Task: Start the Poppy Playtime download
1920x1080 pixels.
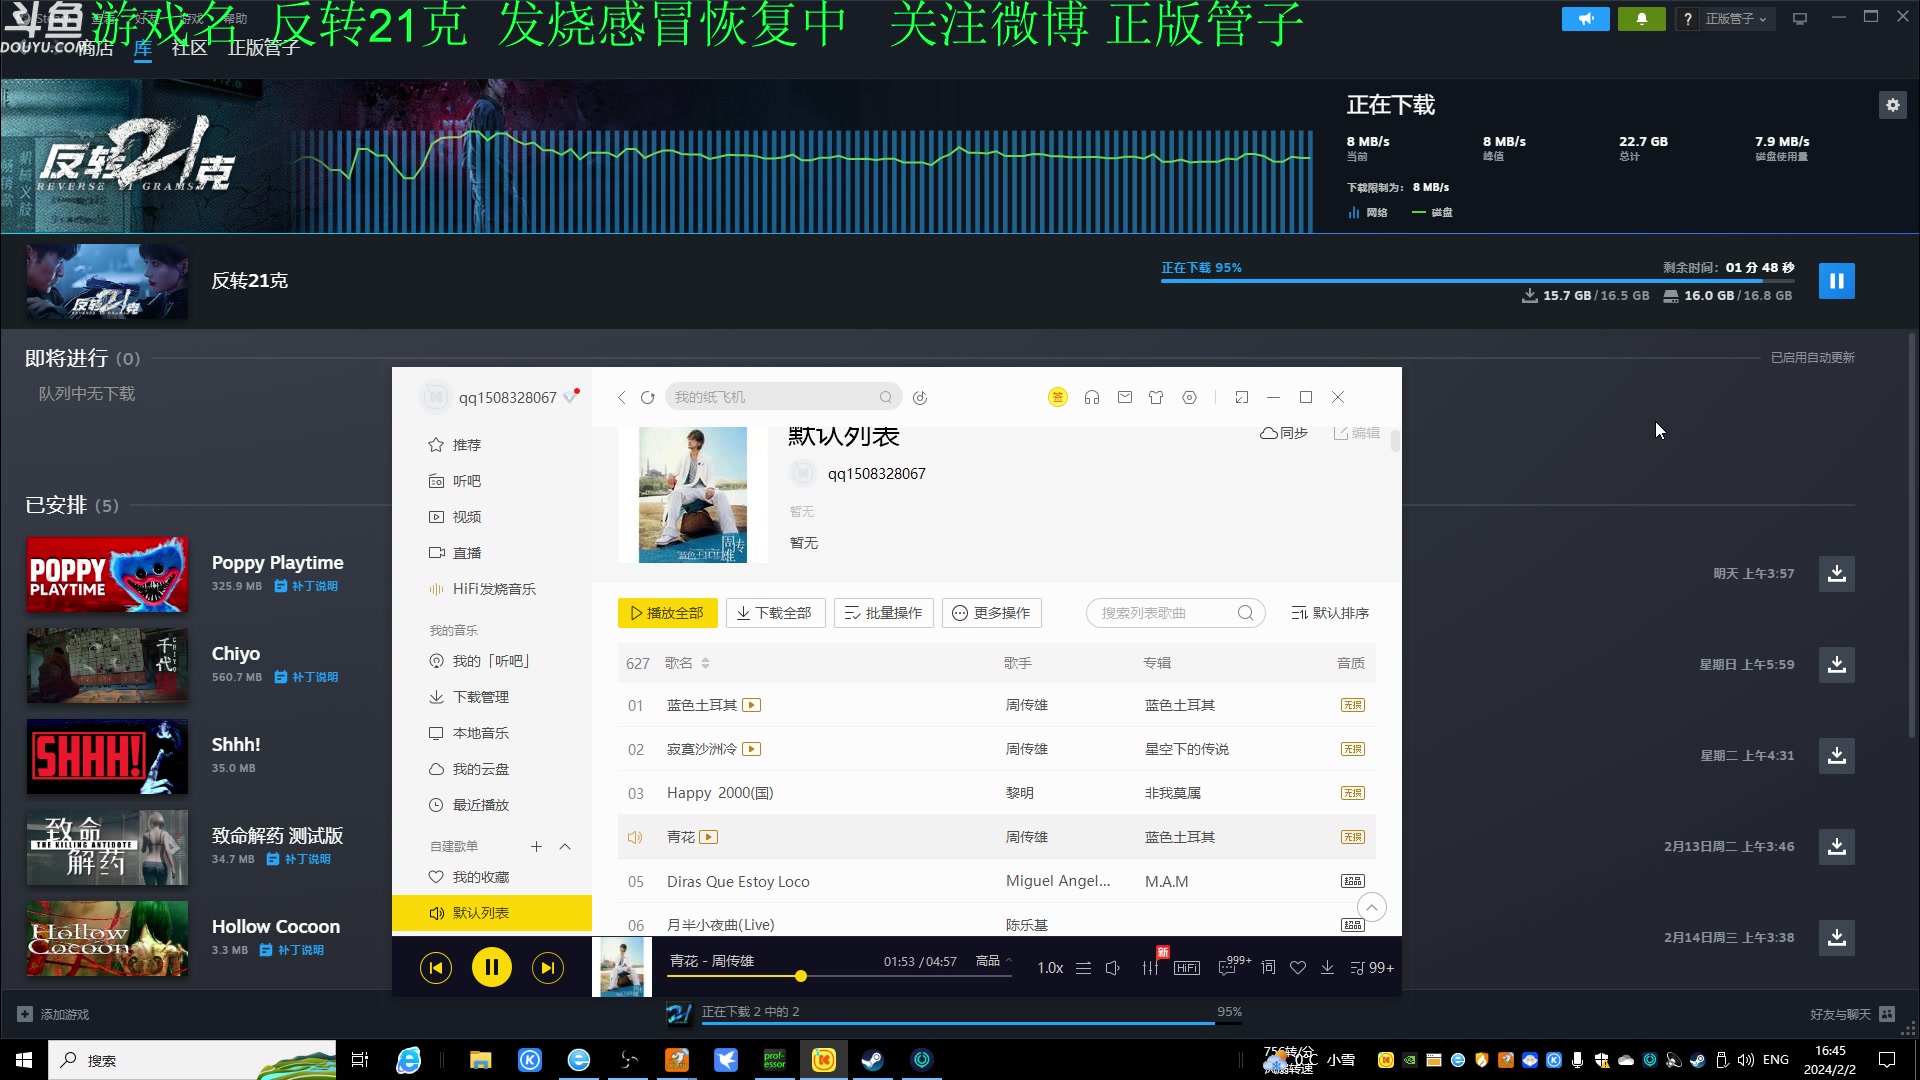Action: pos(1836,574)
